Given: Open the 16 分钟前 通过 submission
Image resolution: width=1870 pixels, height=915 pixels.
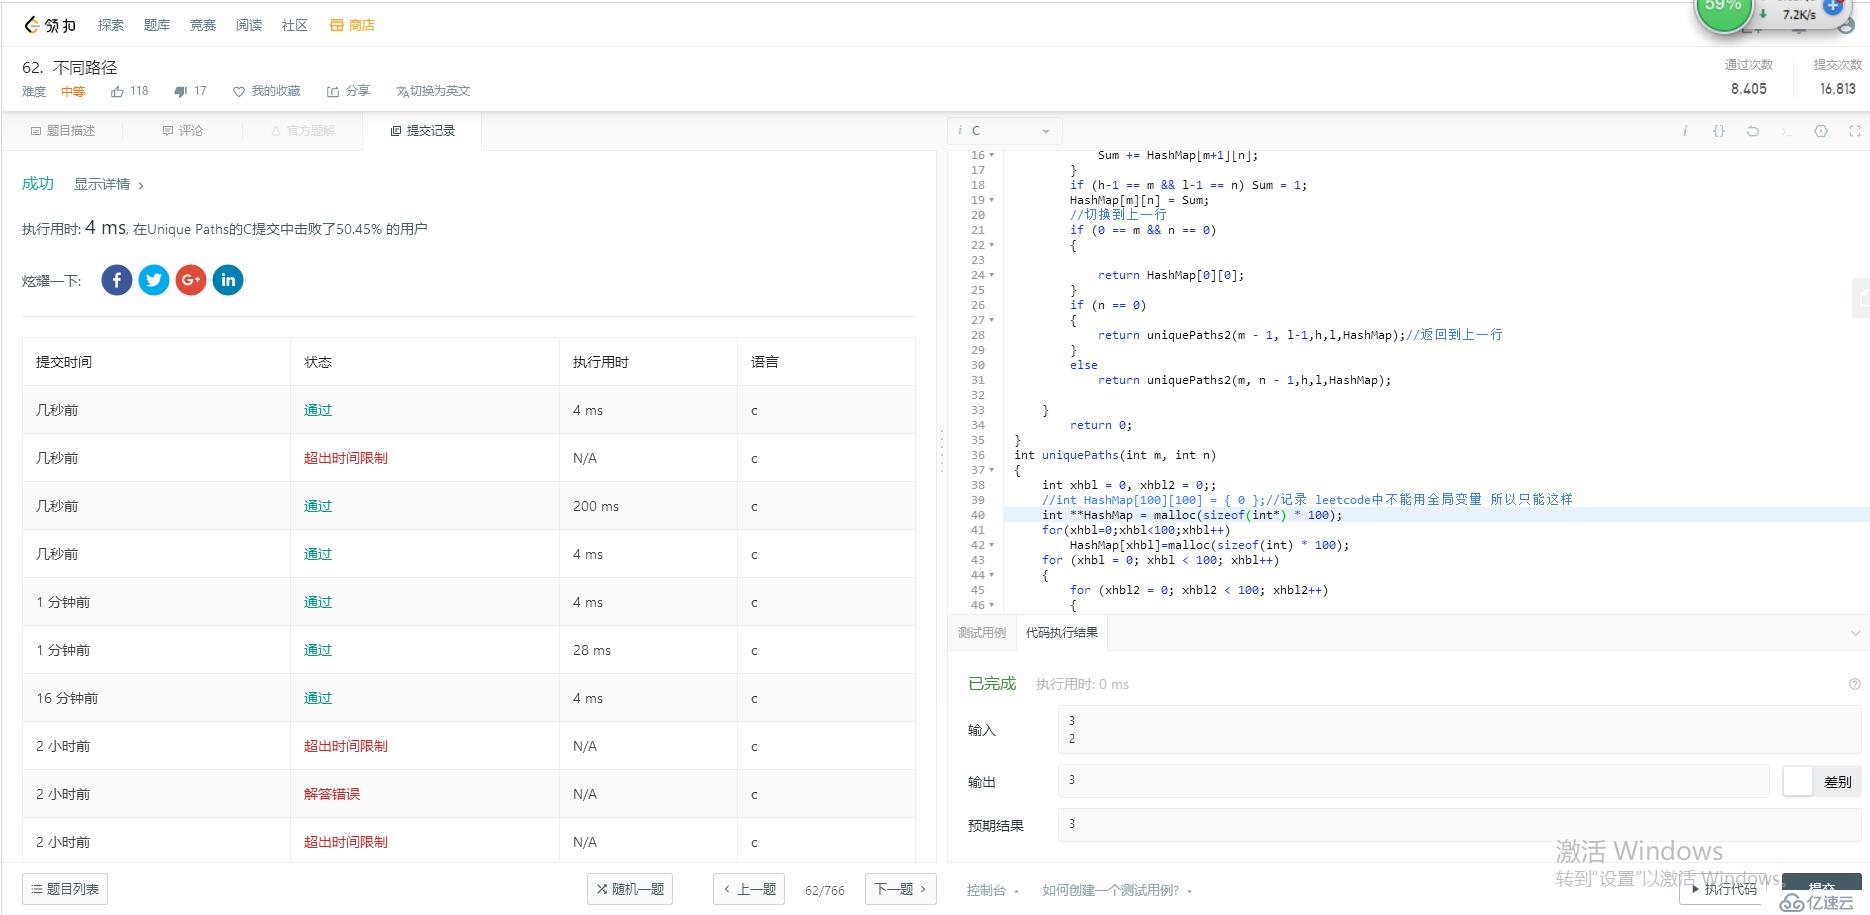Looking at the screenshot, I should pos(318,698).
